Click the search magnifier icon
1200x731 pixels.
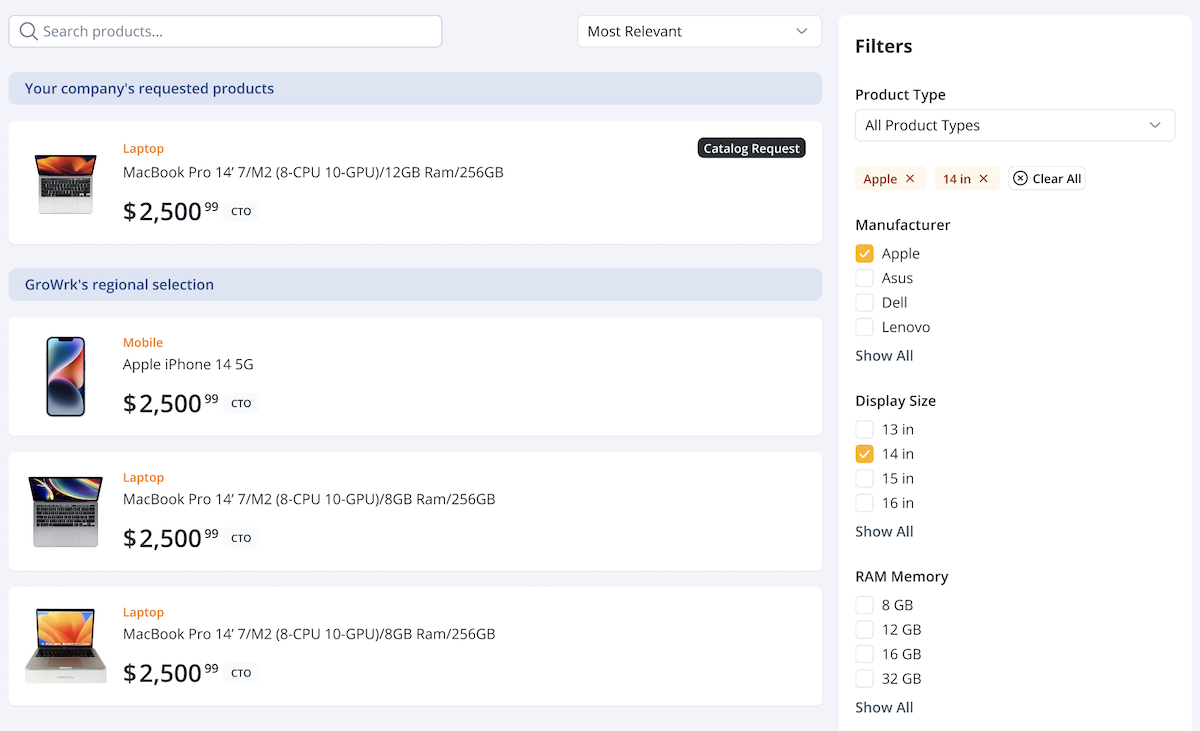(x=28, y=32)
